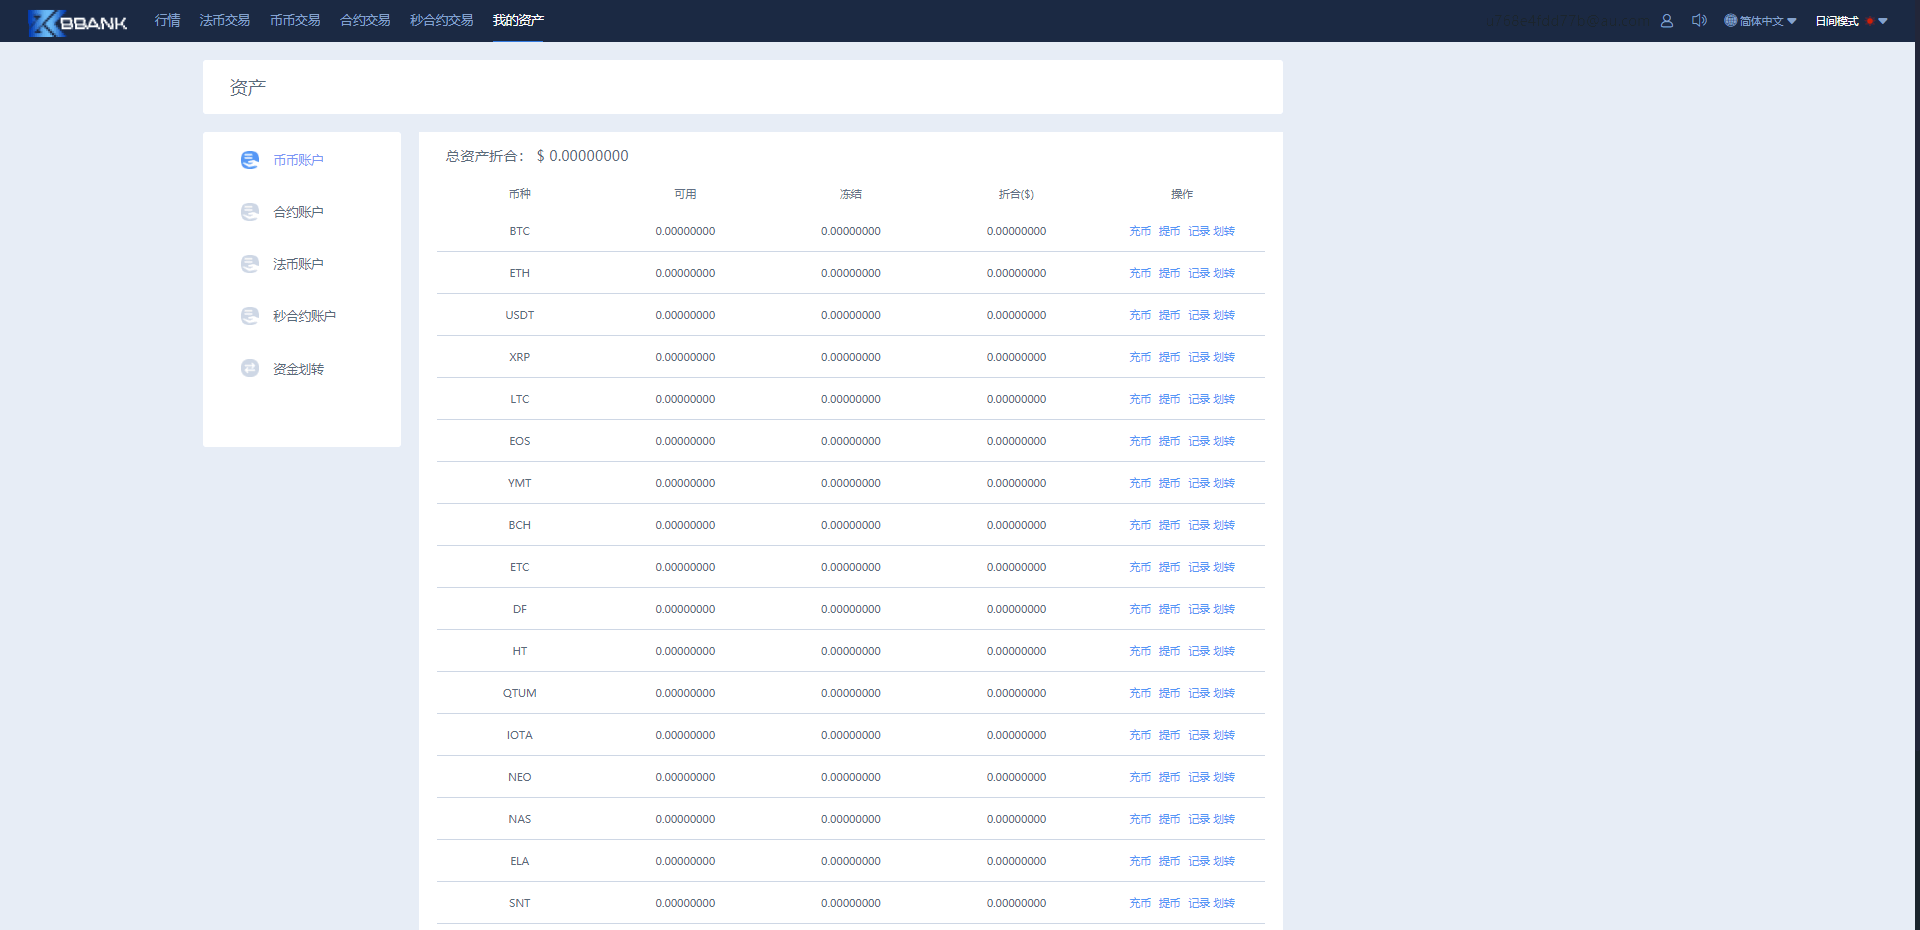Expand the 简体中文 language dropdown arrow
The image size is (1920, 930).
[x=1792, y=21]
